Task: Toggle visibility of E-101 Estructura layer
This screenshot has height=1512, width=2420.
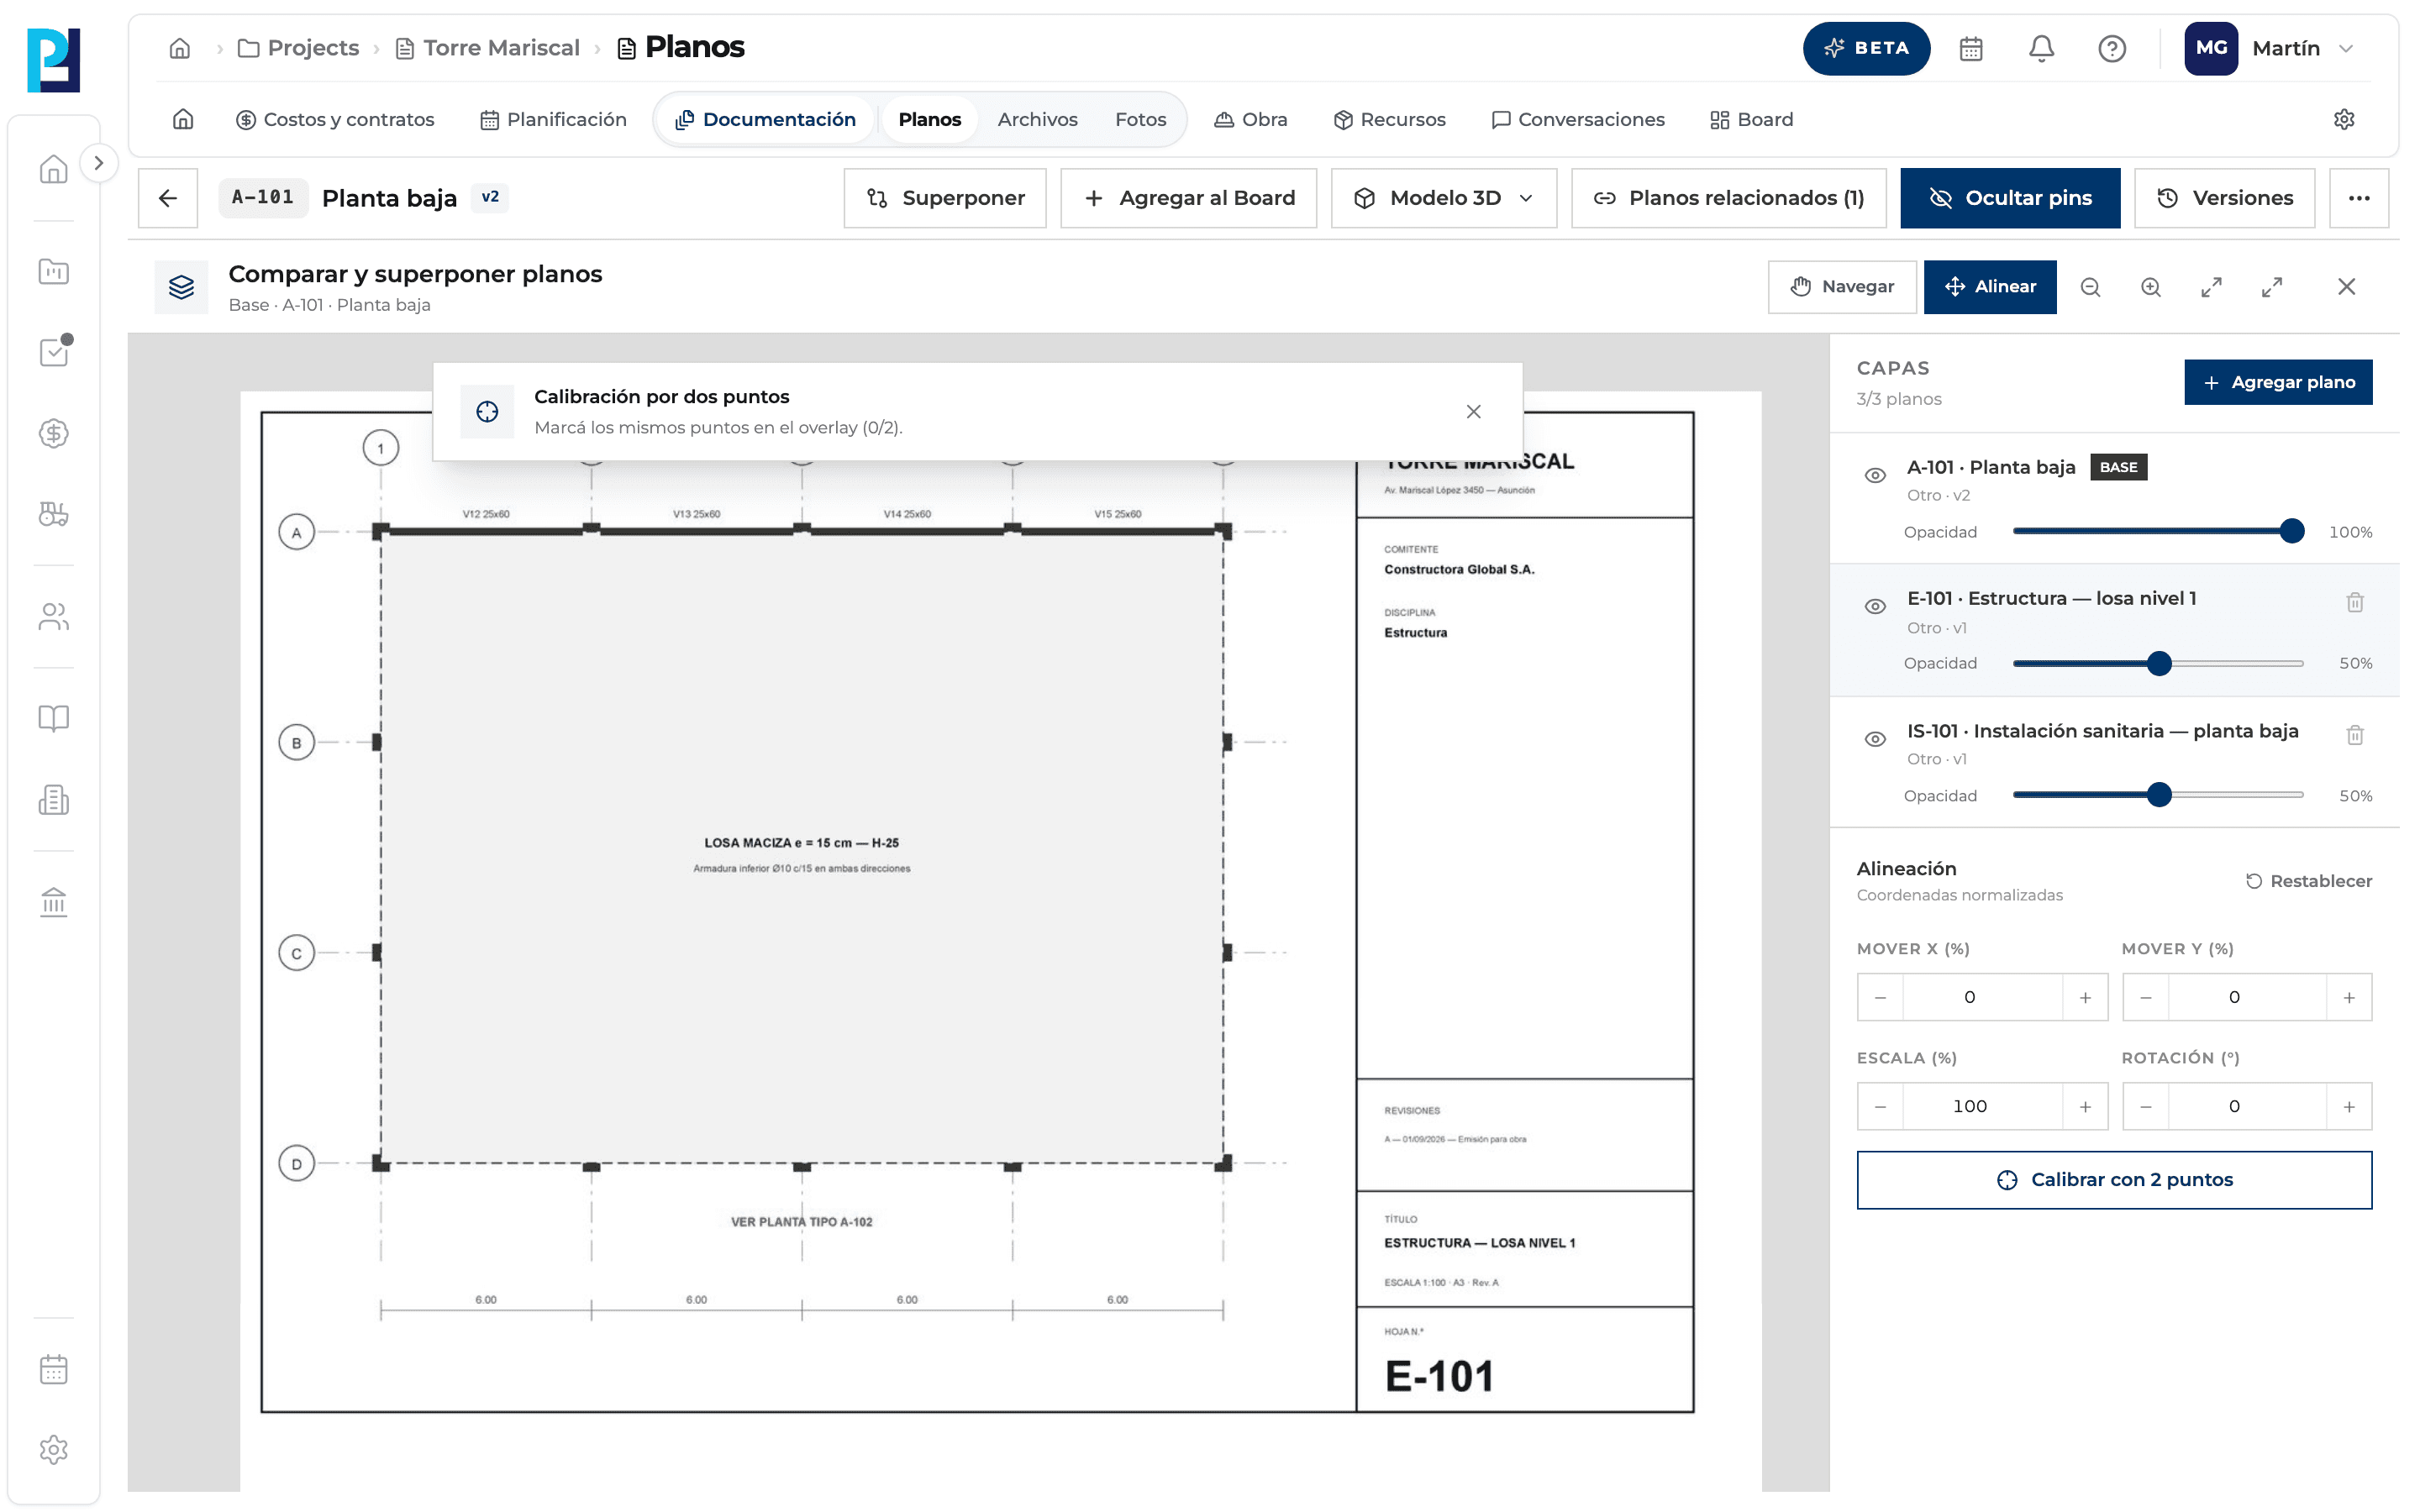Action: (1875, 606)
